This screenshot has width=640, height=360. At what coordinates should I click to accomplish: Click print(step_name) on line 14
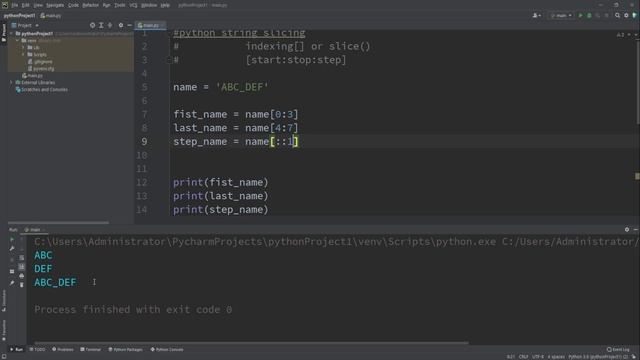(220, 209)
